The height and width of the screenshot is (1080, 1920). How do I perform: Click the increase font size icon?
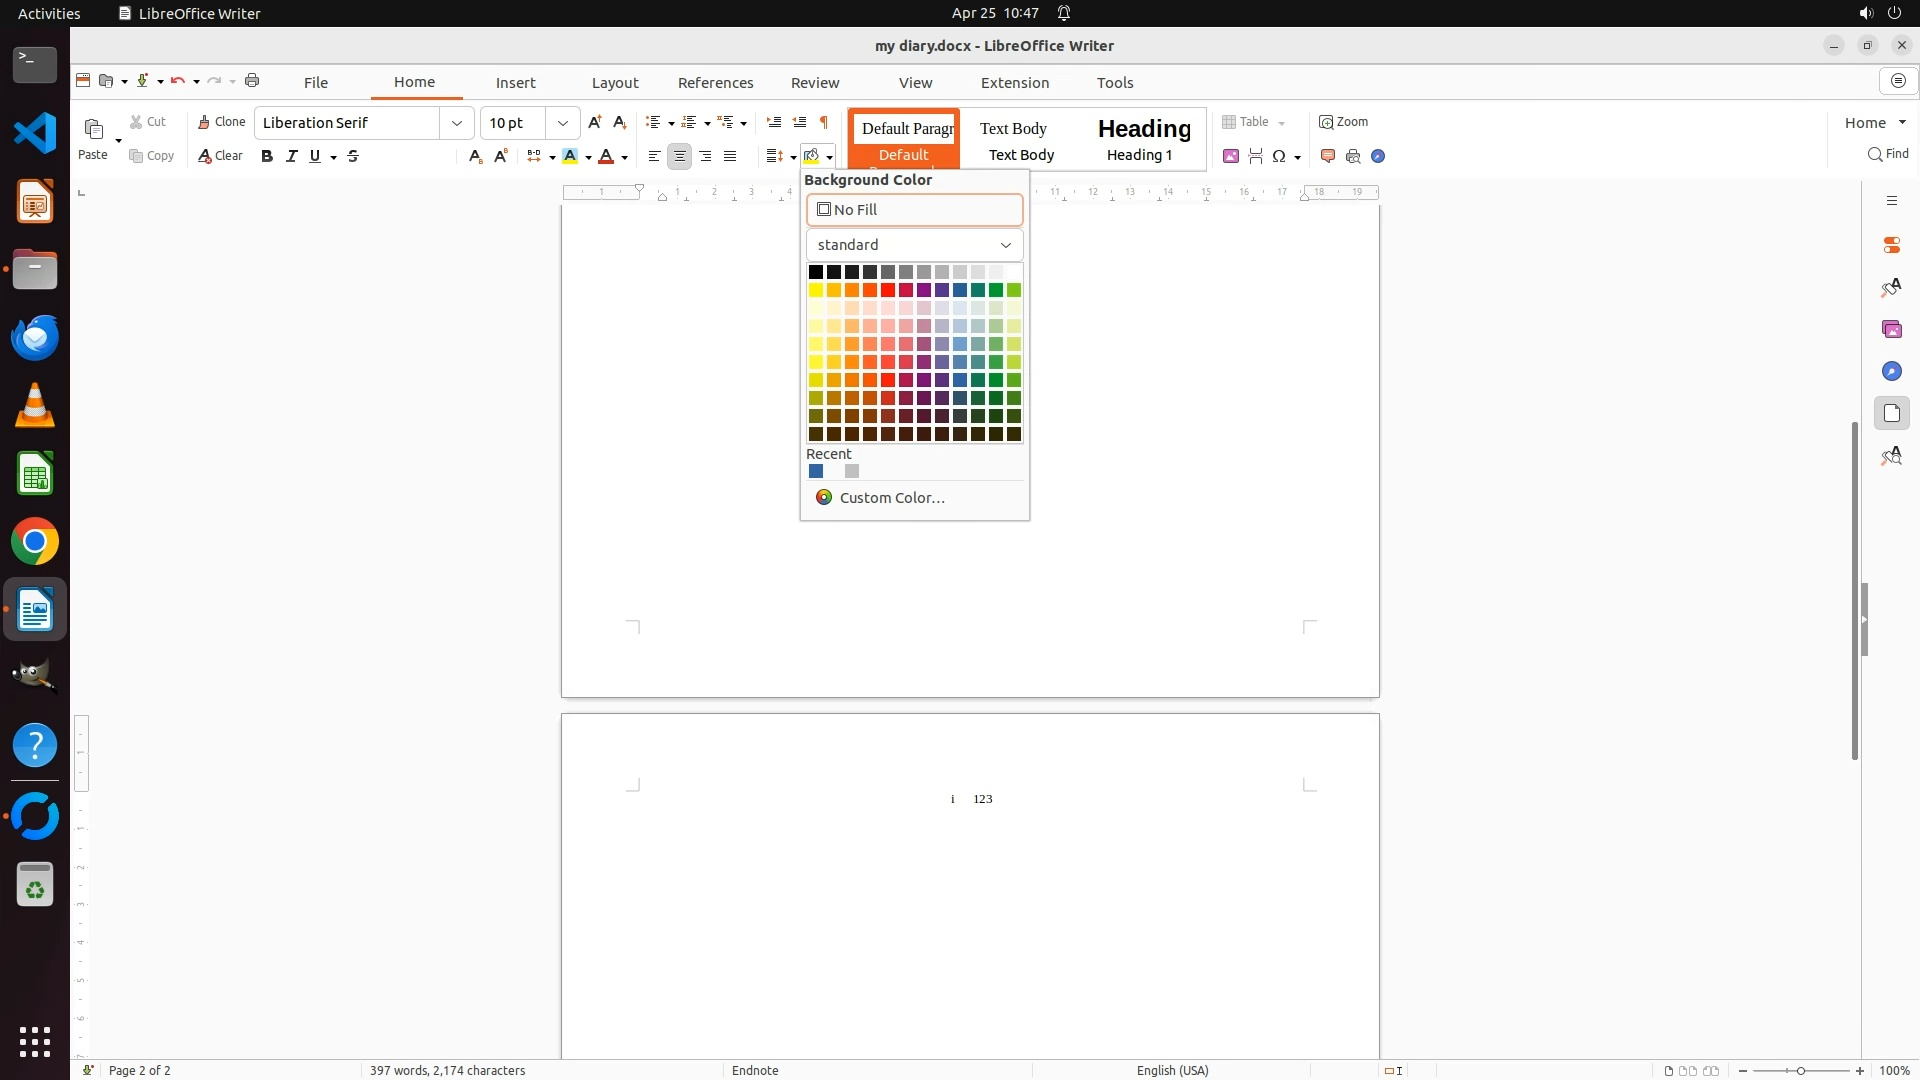click(595, 122)
